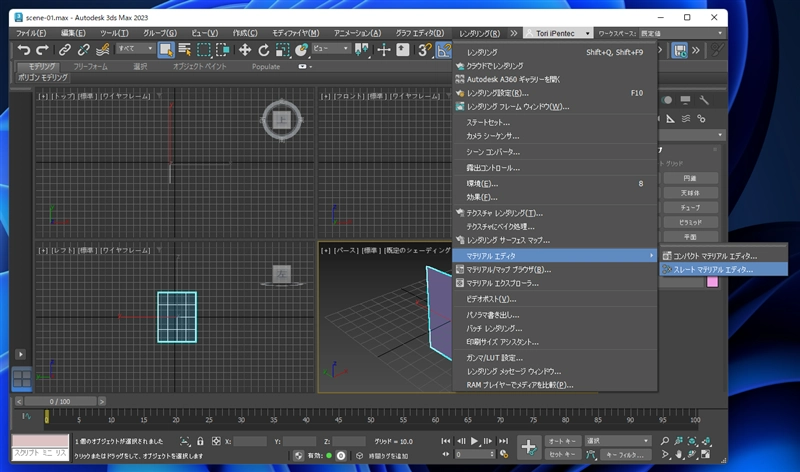Open the object category dropdown in the command panel

(691, 135)
